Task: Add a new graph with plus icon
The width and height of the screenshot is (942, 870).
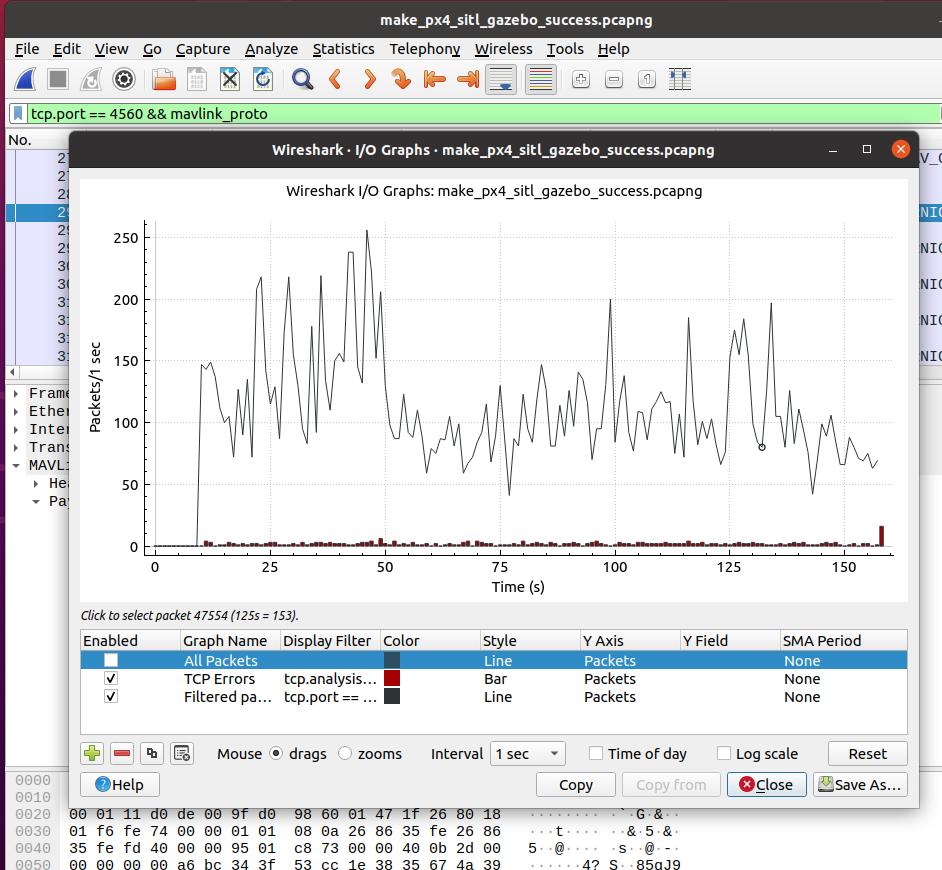Action: [x=92, y=753]
